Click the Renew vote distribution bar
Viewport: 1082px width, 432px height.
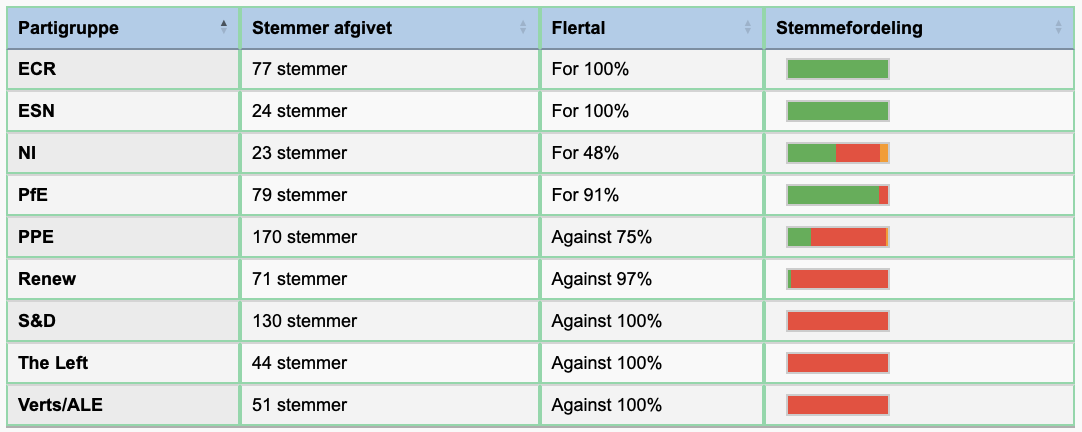click(838, 279)
